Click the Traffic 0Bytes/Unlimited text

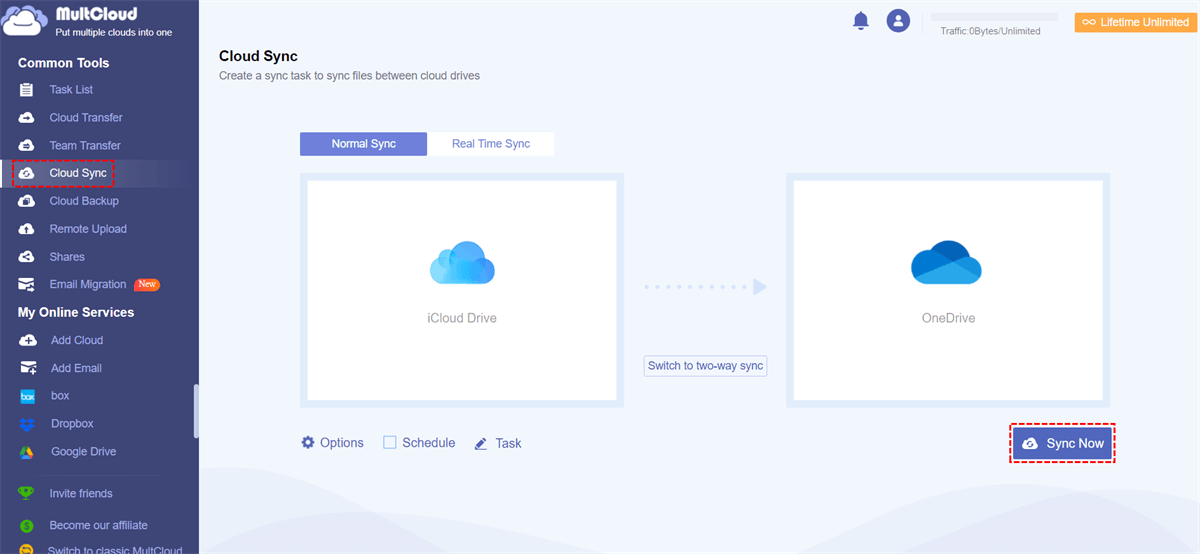(990, 31)
